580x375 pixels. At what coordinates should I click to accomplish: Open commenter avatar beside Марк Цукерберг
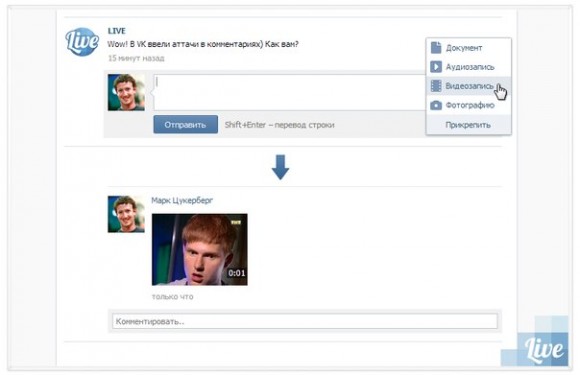[x=126, y=214]
